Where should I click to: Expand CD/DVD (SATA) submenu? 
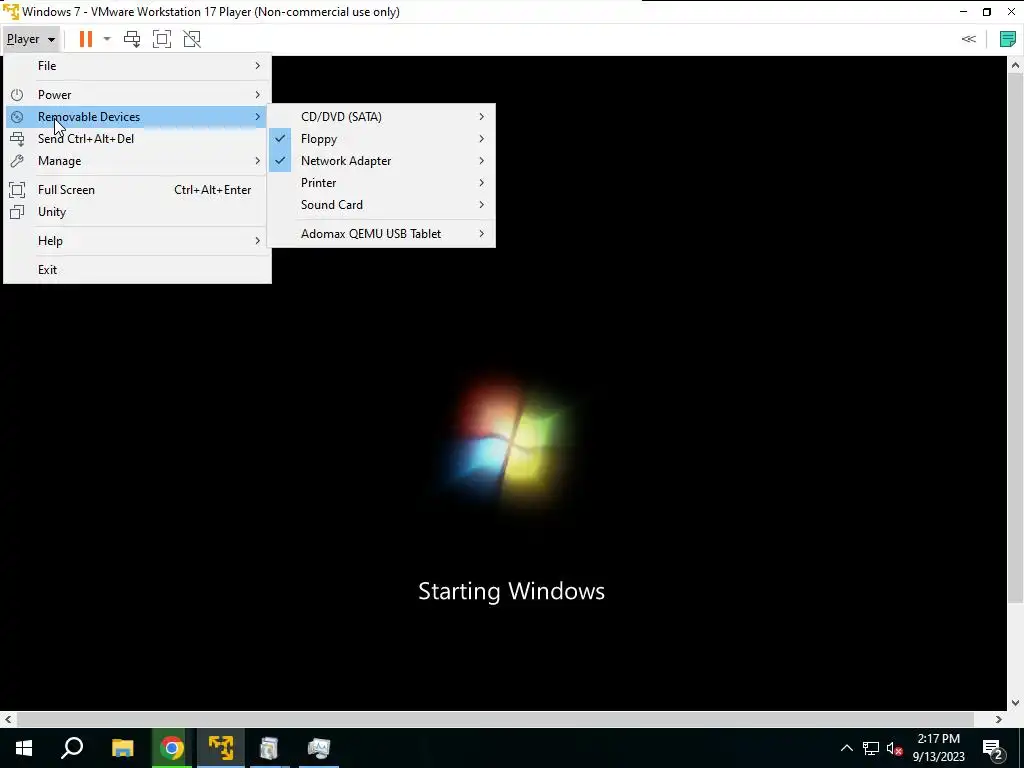point(381,117)
